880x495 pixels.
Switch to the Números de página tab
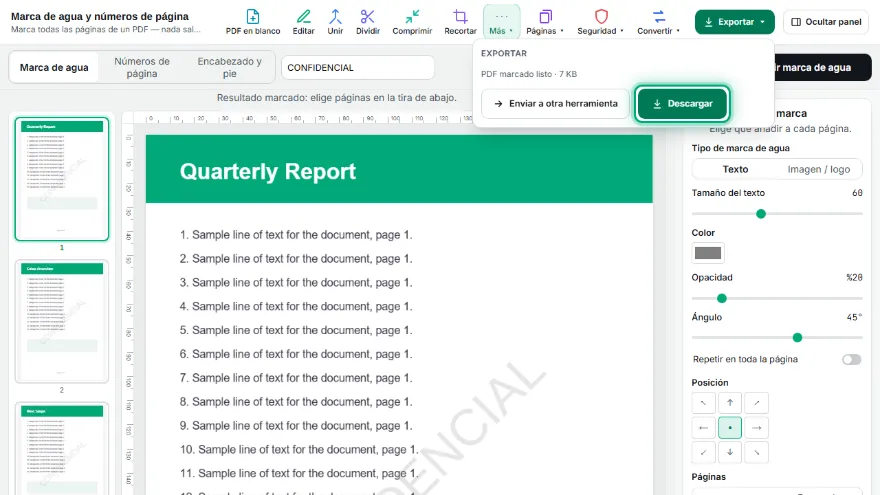pyautogui.click(x=141, y=67)
